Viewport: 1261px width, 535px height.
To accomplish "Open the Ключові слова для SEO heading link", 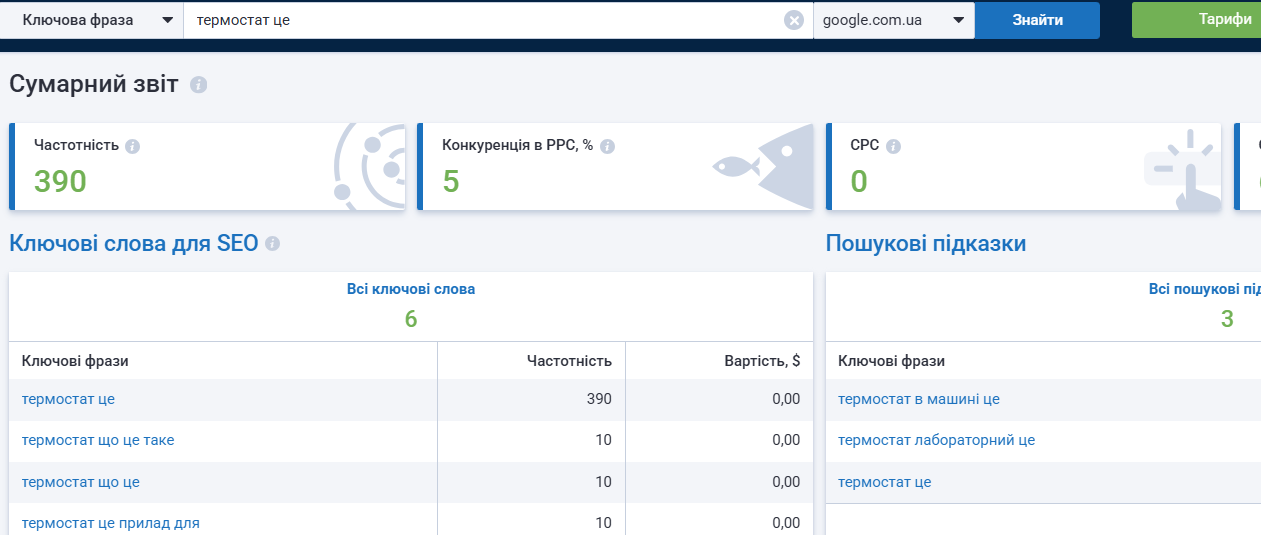I will pos(134,243).
